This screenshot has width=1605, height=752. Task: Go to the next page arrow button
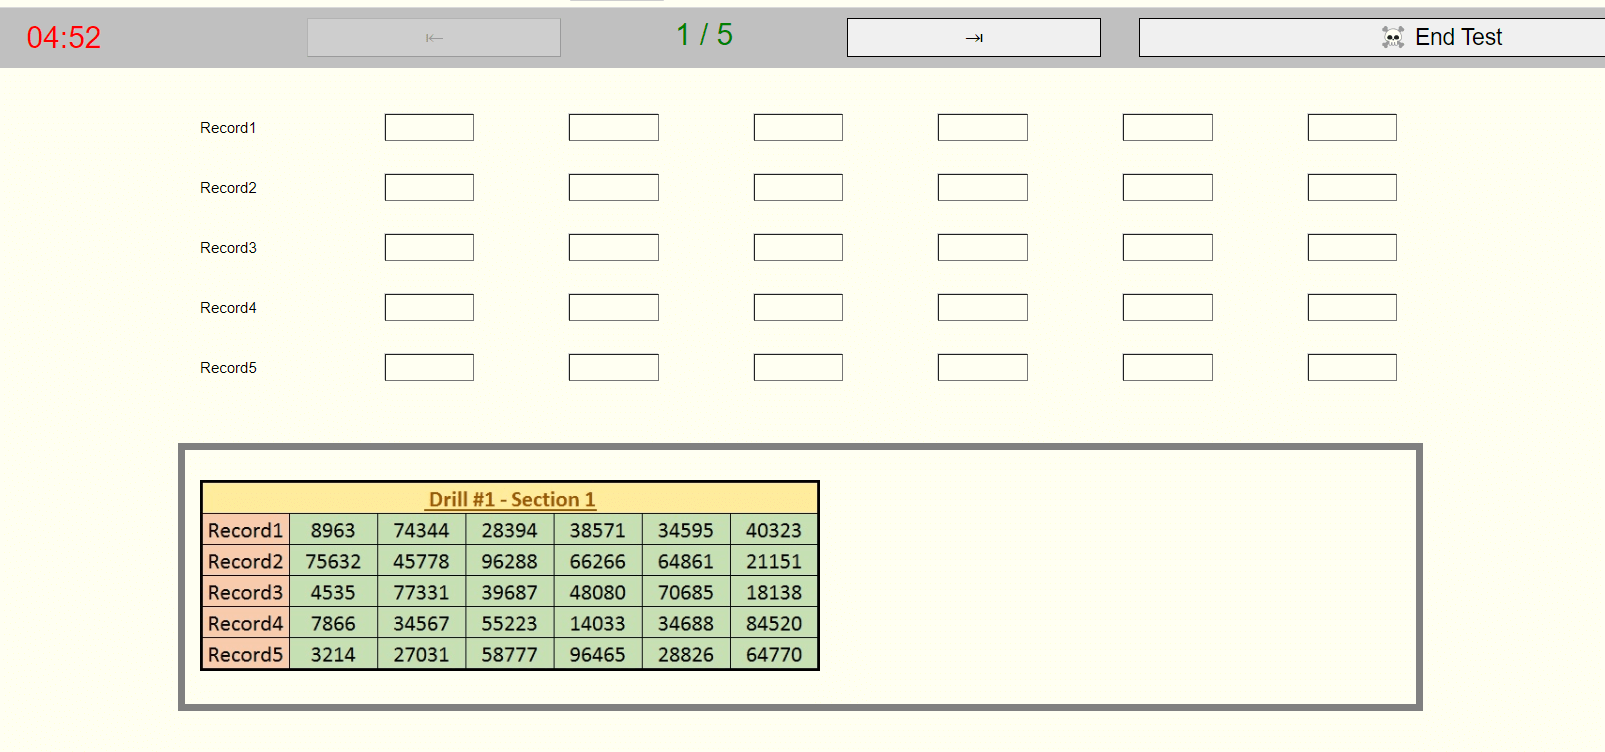(974, 38)
